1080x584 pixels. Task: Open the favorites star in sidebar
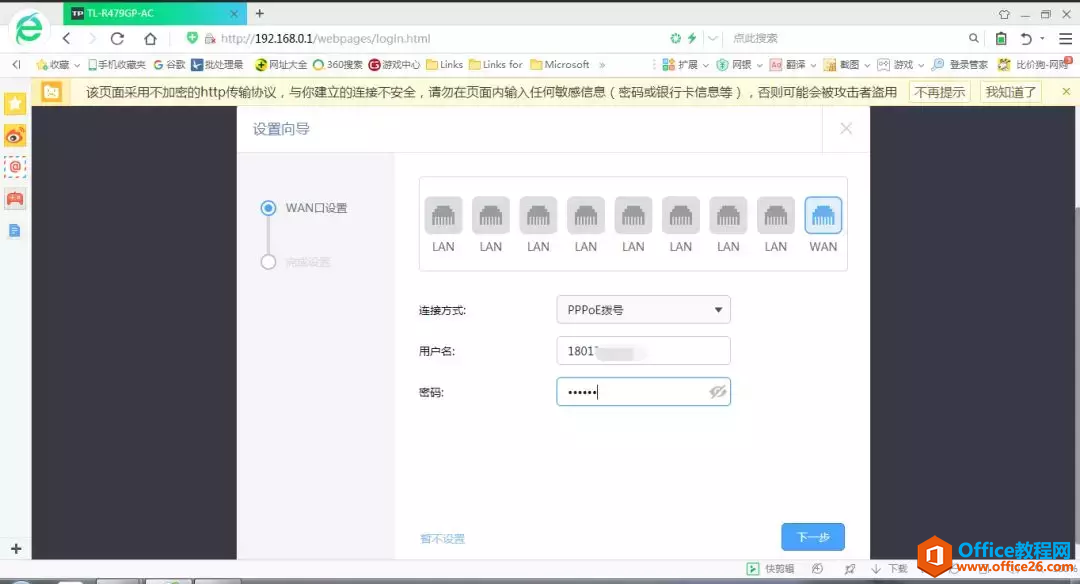pos(15,103)
